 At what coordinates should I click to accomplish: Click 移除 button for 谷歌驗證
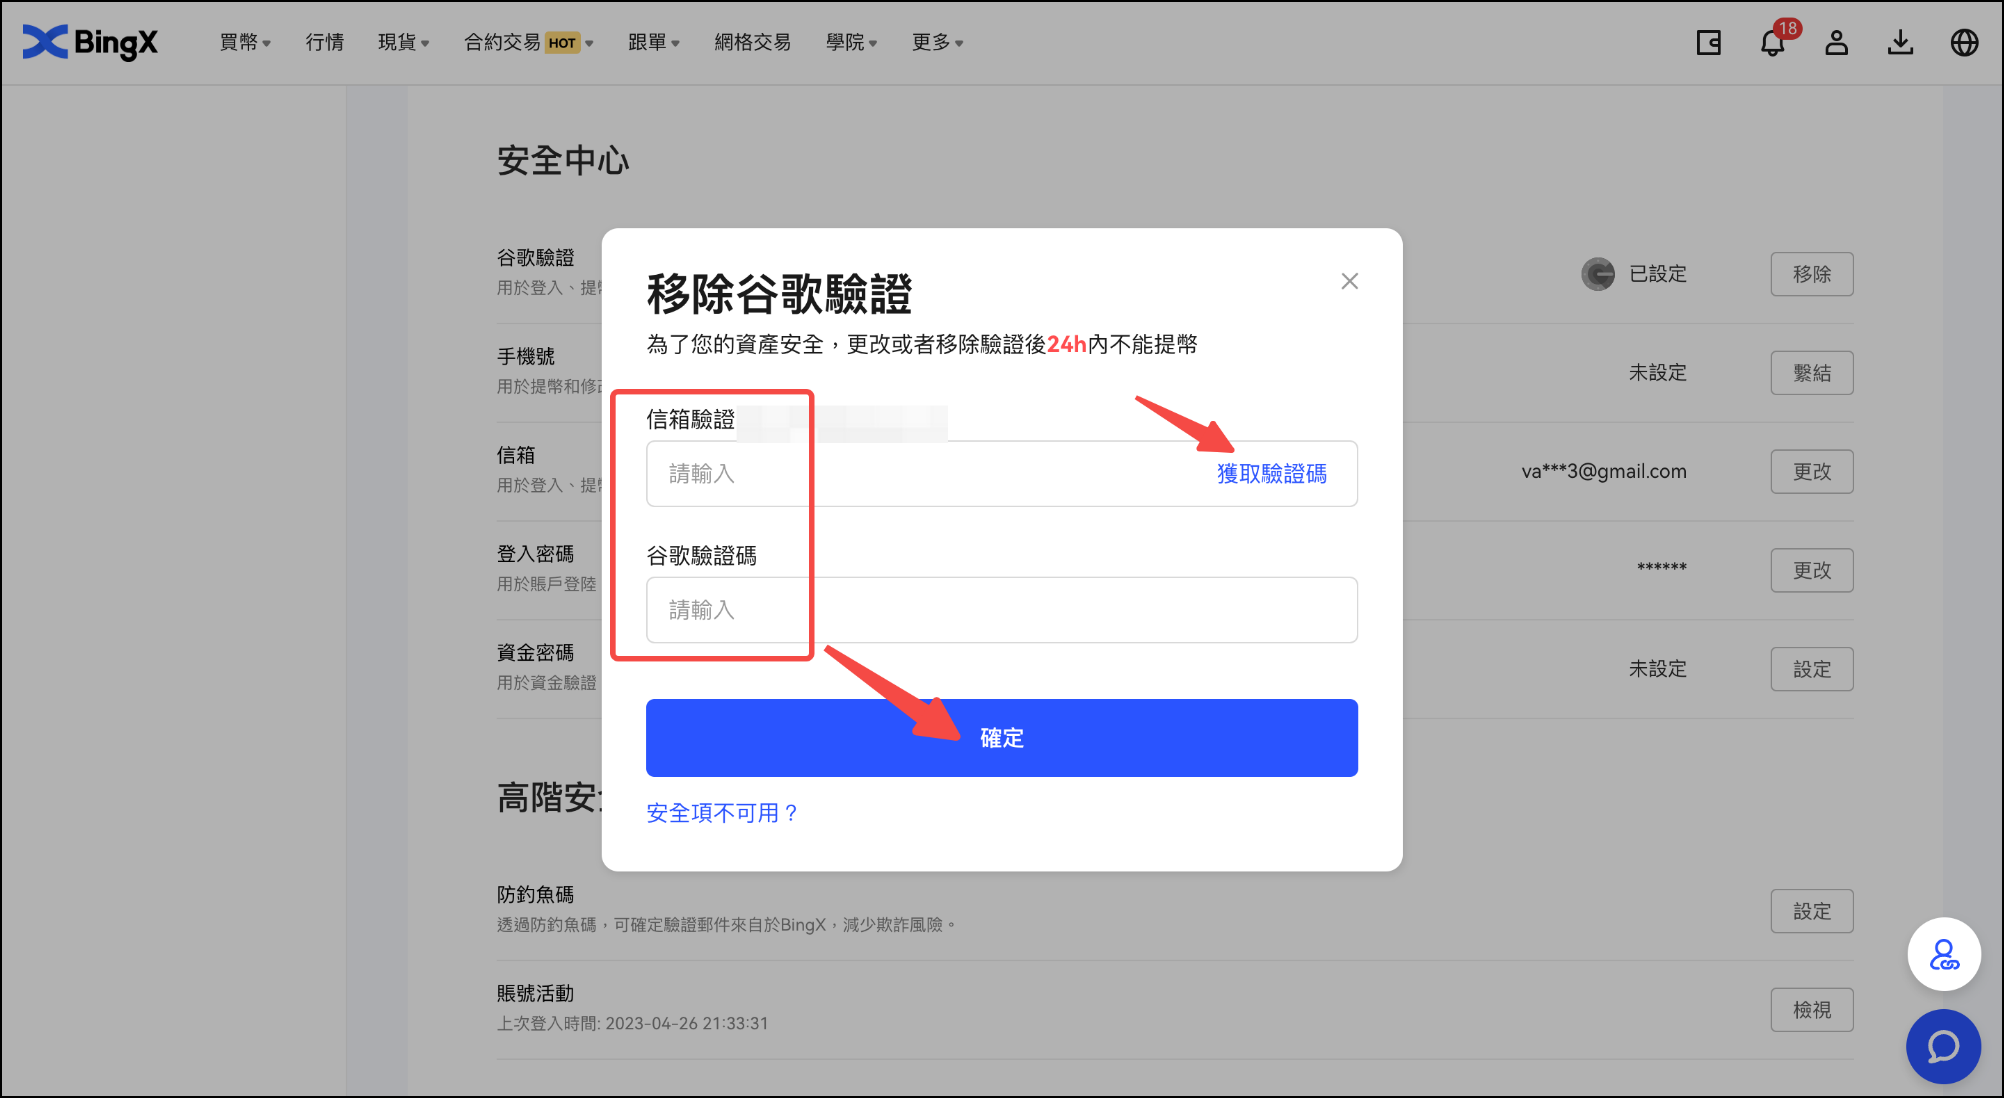[1811, 274]
